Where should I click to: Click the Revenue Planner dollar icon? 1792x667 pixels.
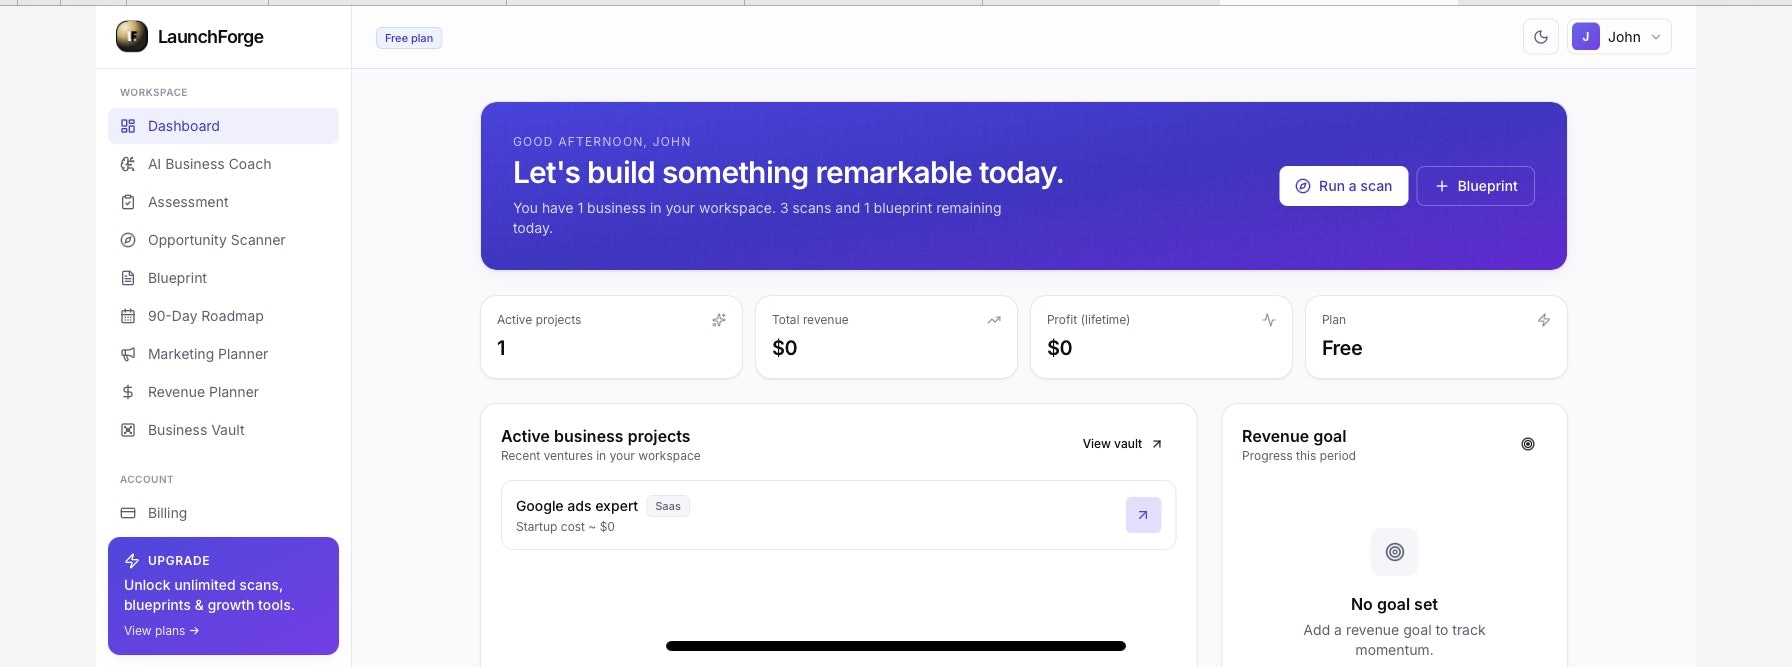(x=128, y=392)
